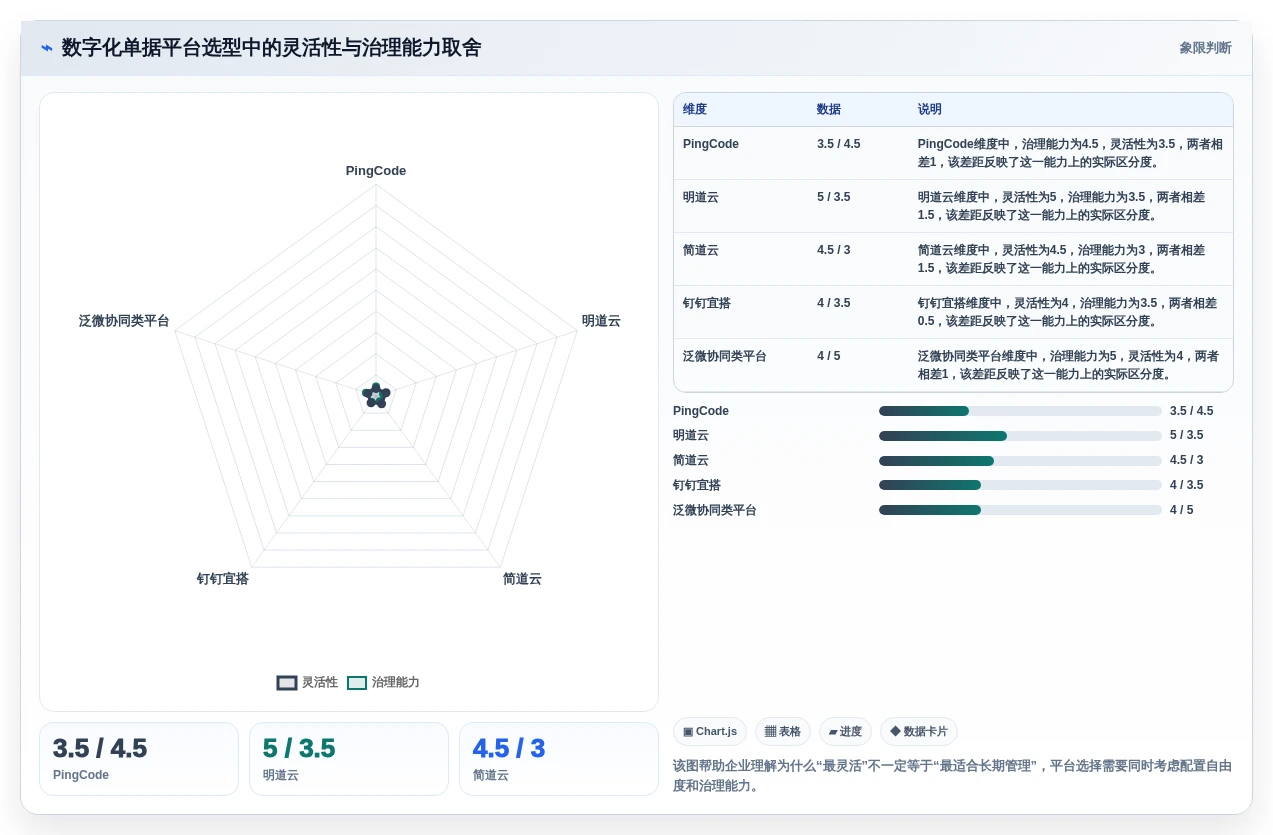This screenshot has width=1273, height=835.
Task: Toggle the 治理能力 legend swatch
Action: 357,683
